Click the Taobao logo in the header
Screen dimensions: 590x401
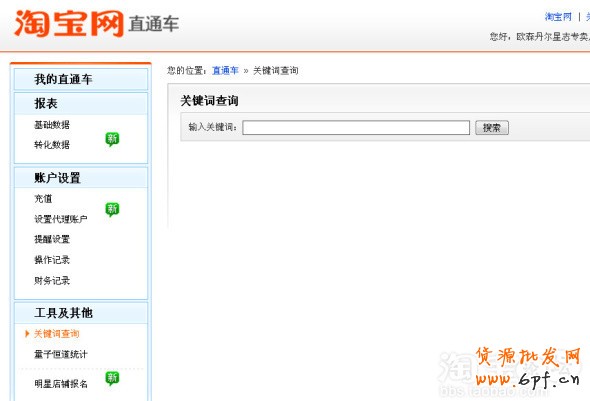tap(69, 24)
